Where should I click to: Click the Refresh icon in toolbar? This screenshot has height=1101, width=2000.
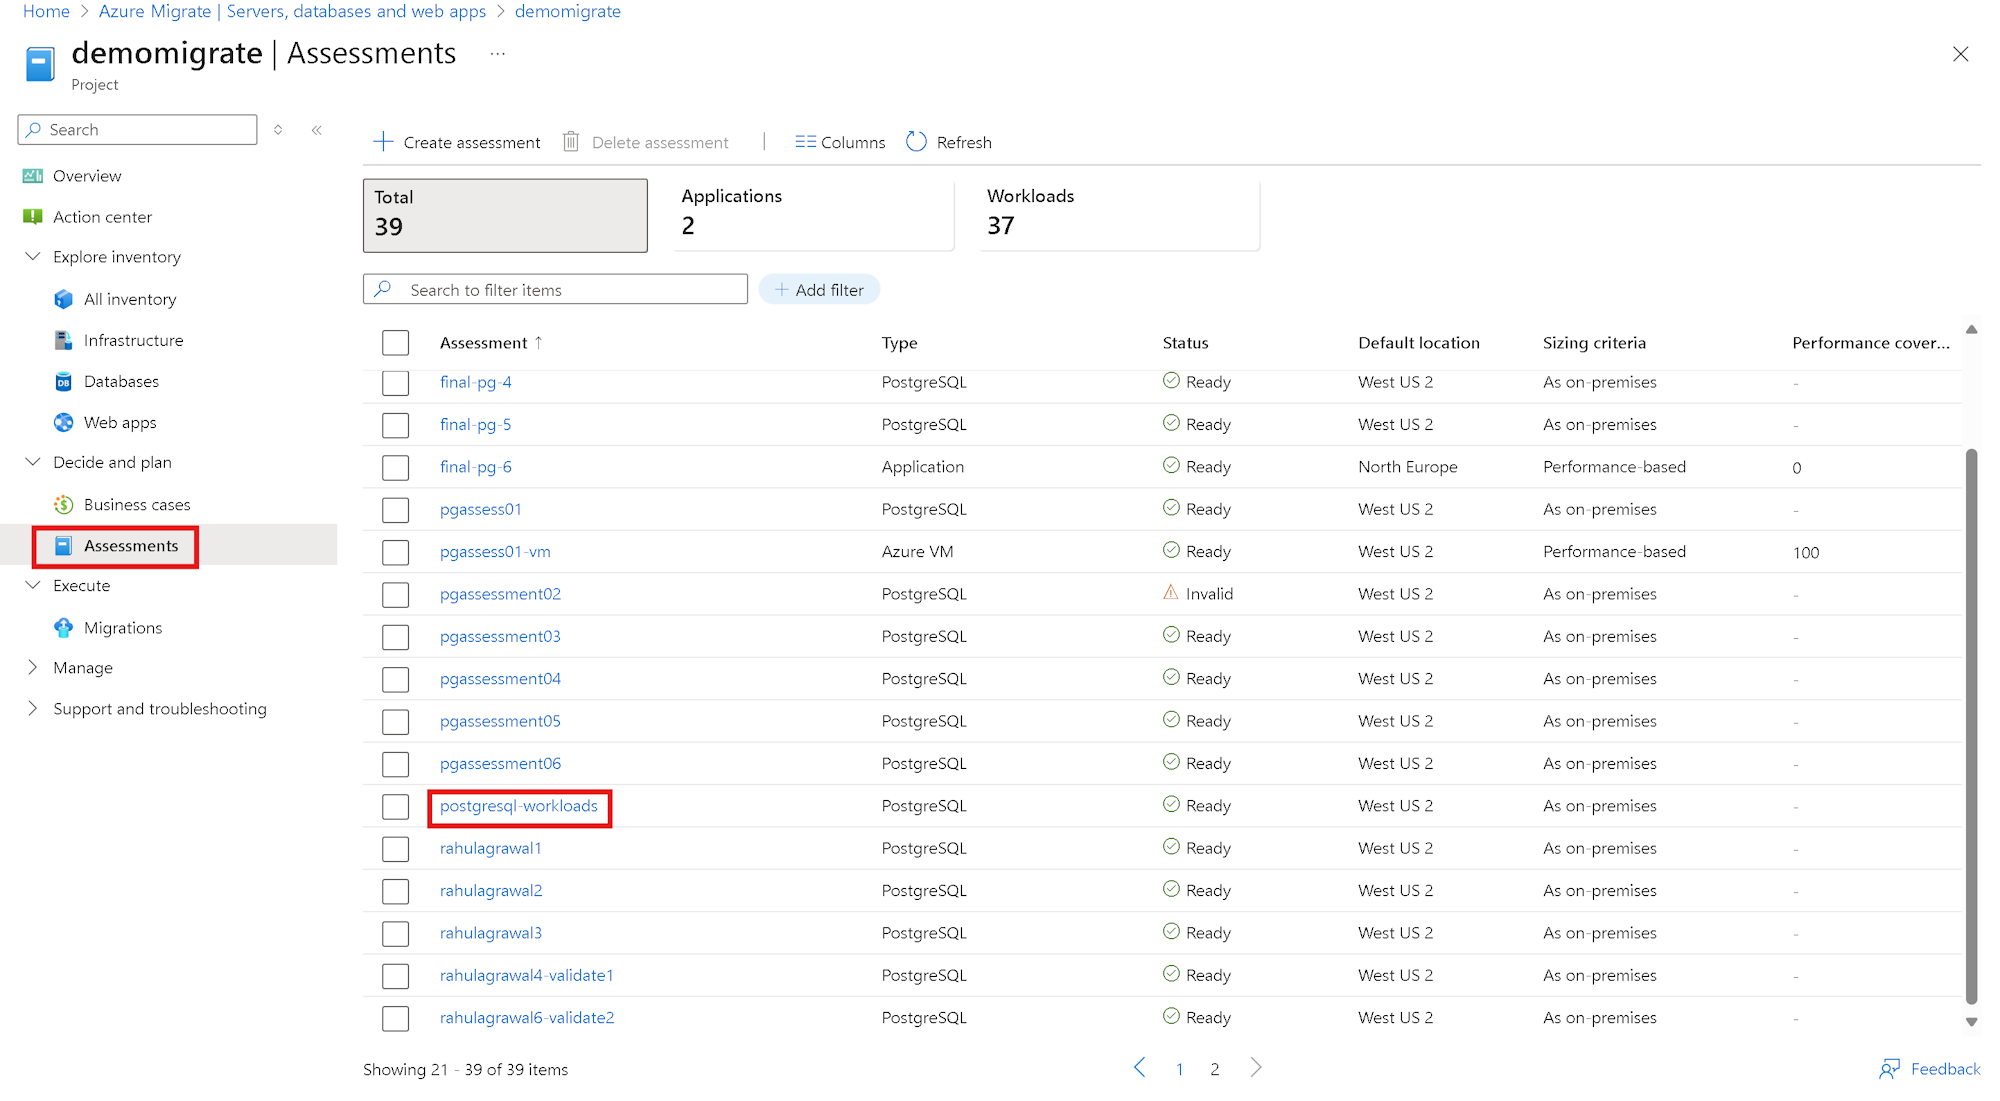(x=916, y=142)
